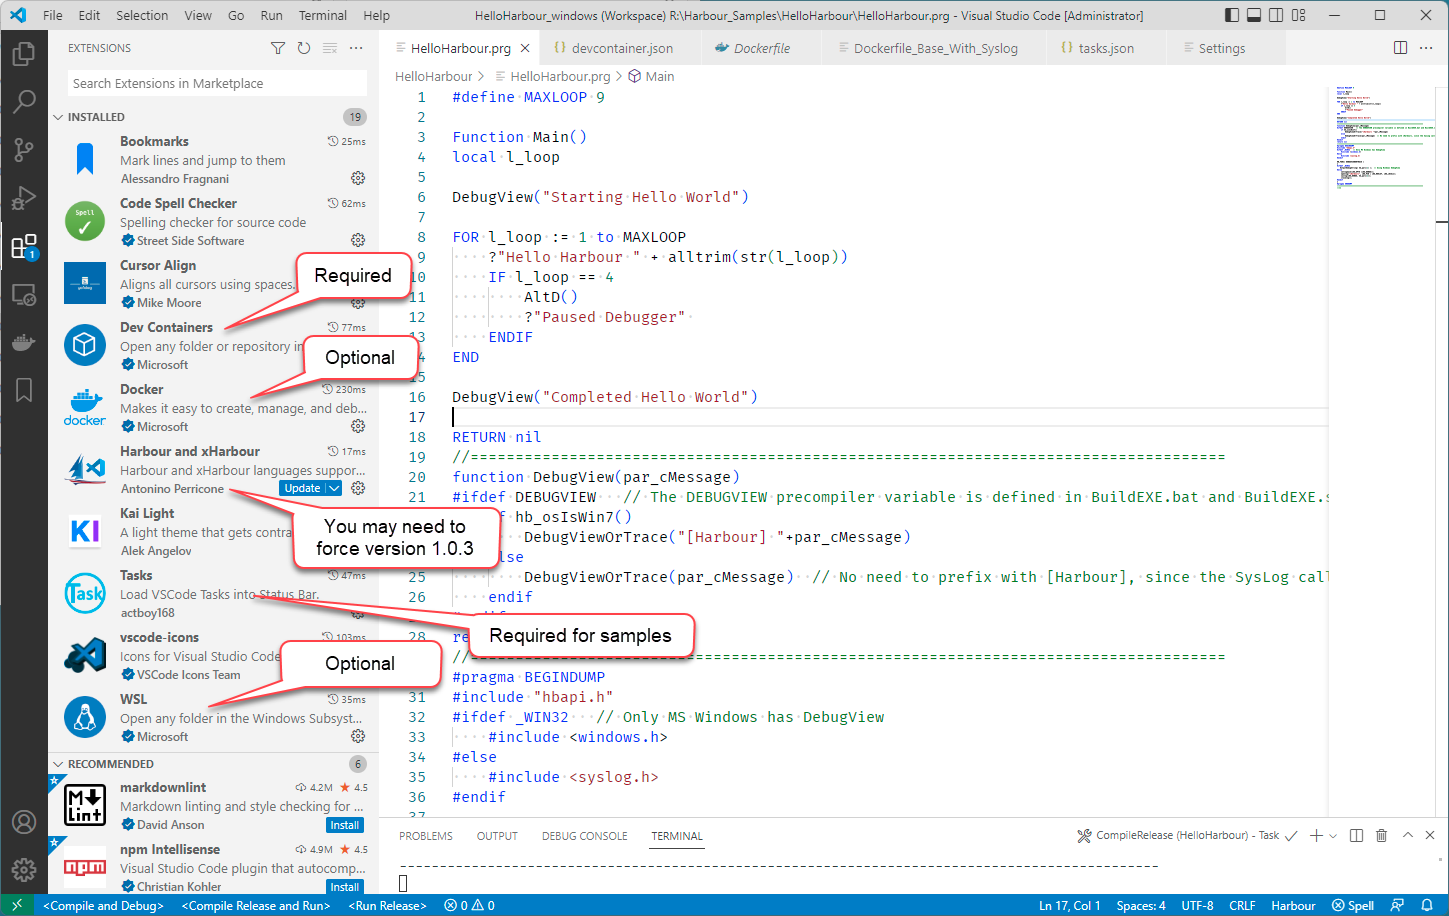Install the markdownlint extension
The image size is (1449, 916).
pos(345,825)
